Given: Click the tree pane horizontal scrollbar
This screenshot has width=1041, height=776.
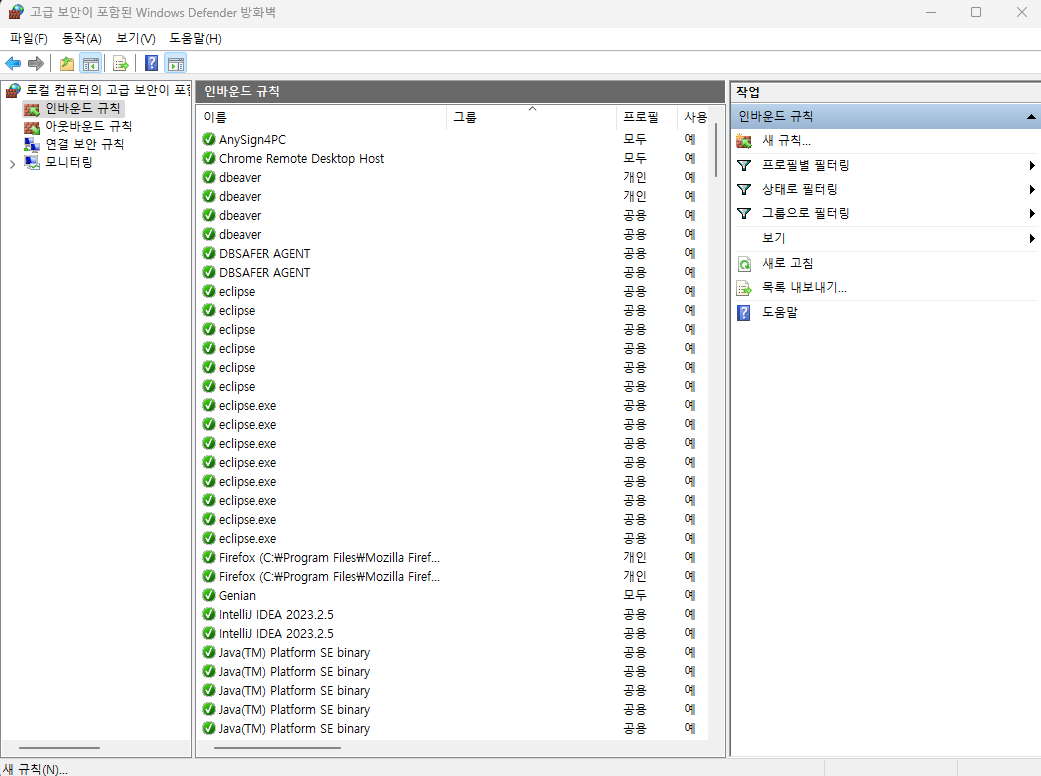Looking at the screenshot, I should pyautogui.click(x=59, y=748).
